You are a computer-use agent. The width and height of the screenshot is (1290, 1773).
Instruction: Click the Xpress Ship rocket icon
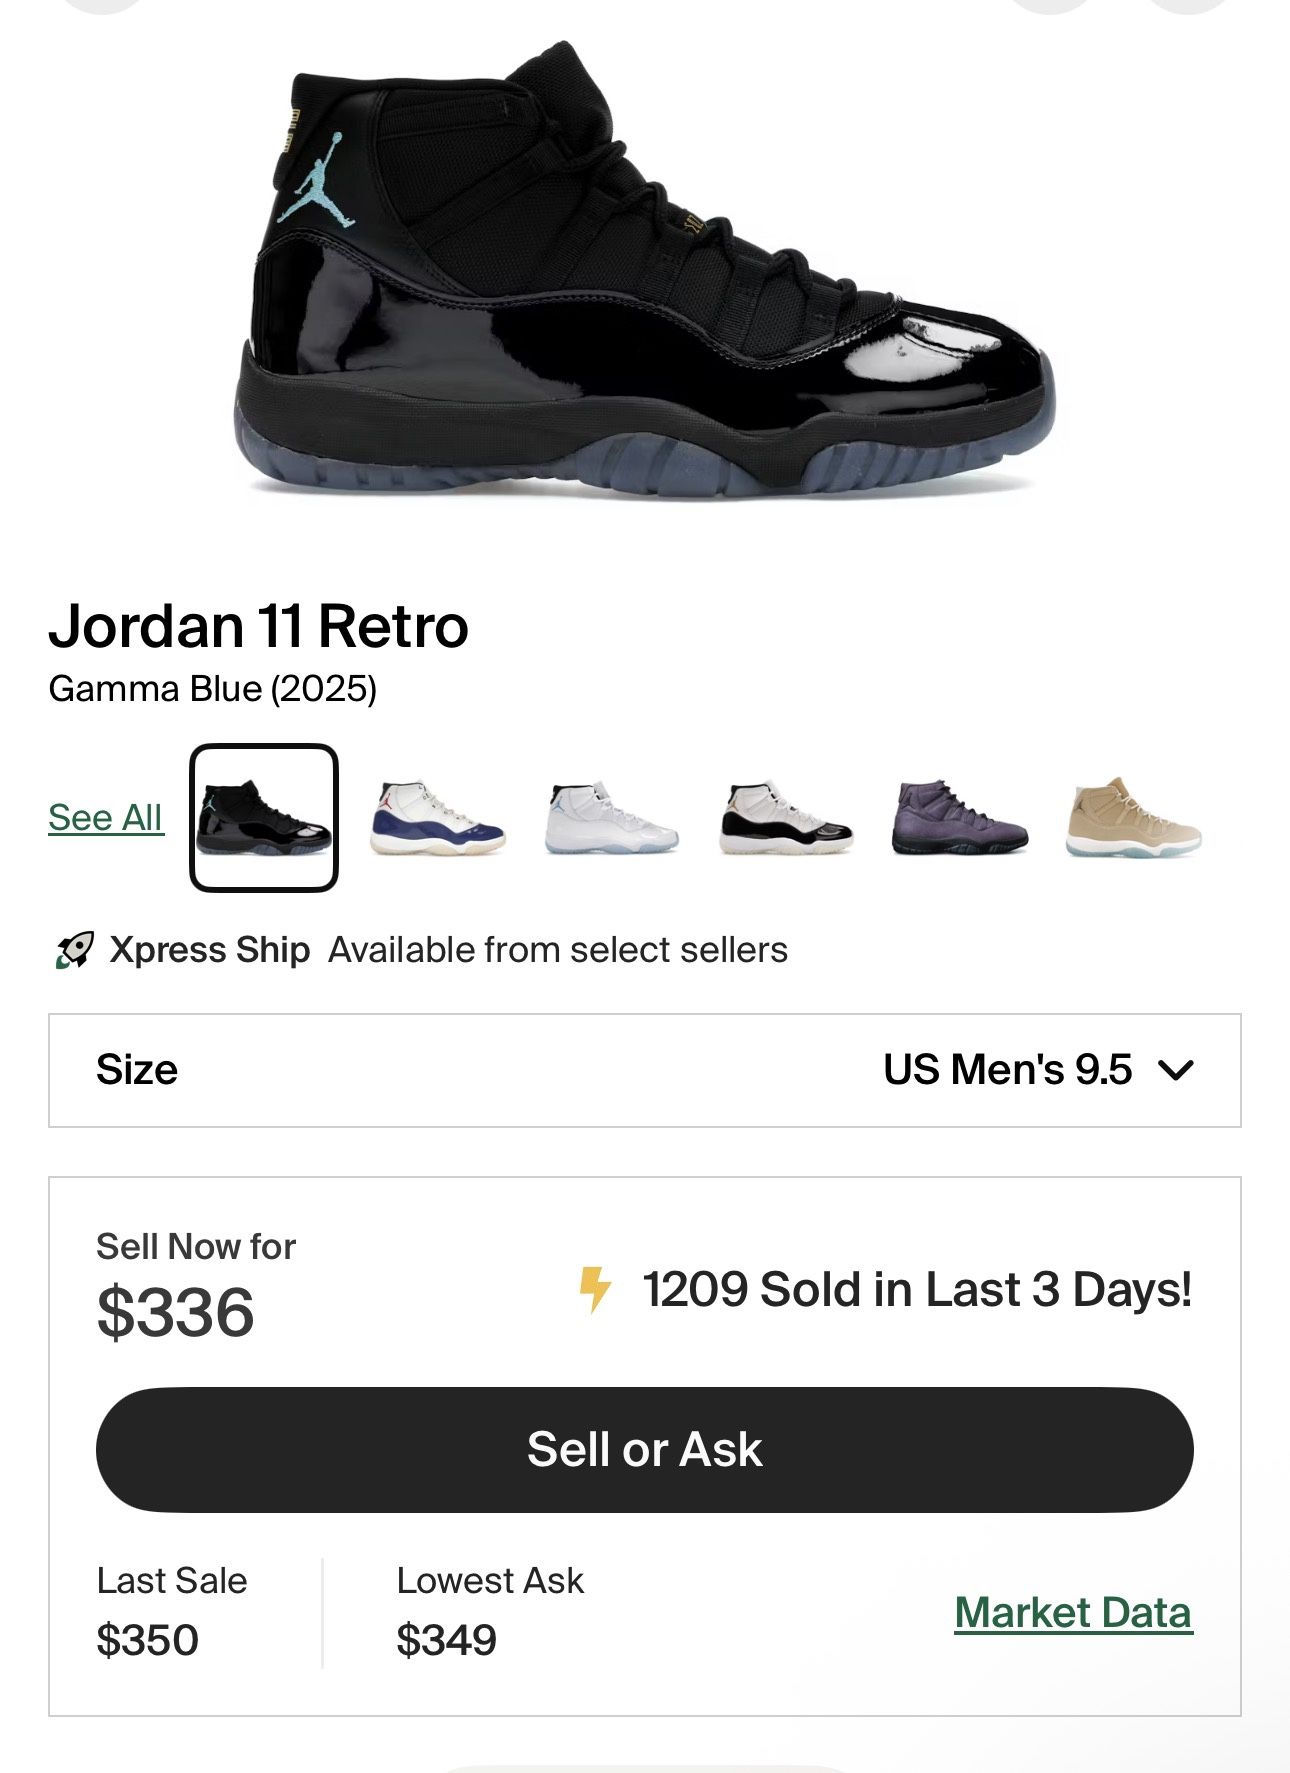74,950
